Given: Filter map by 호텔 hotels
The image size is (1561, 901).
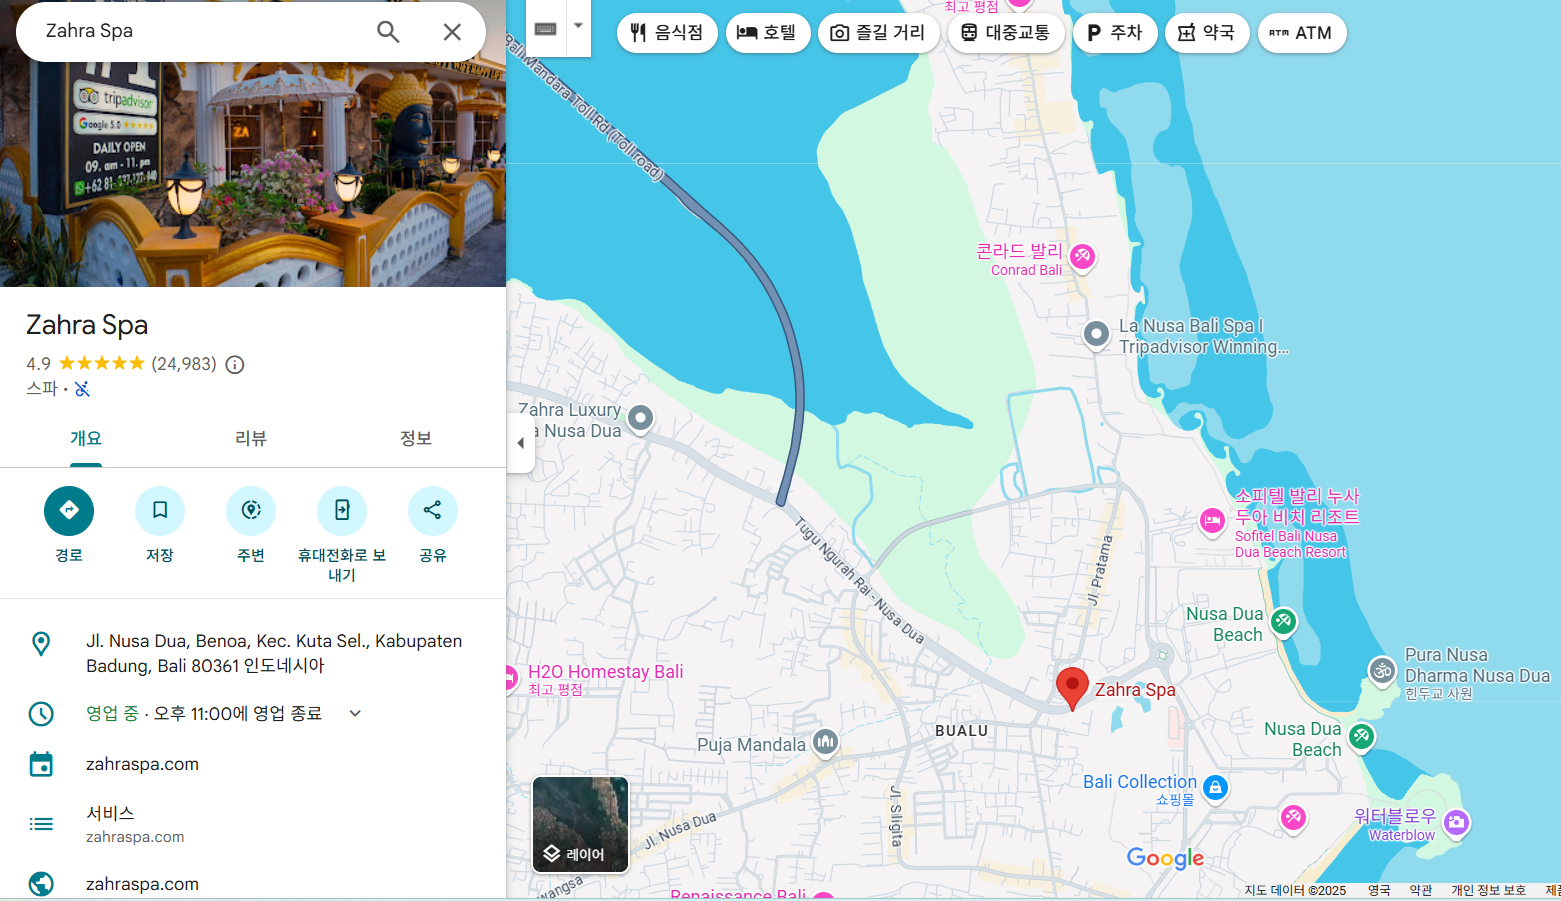Looking at the screenshot, I should tap(767, 33).
